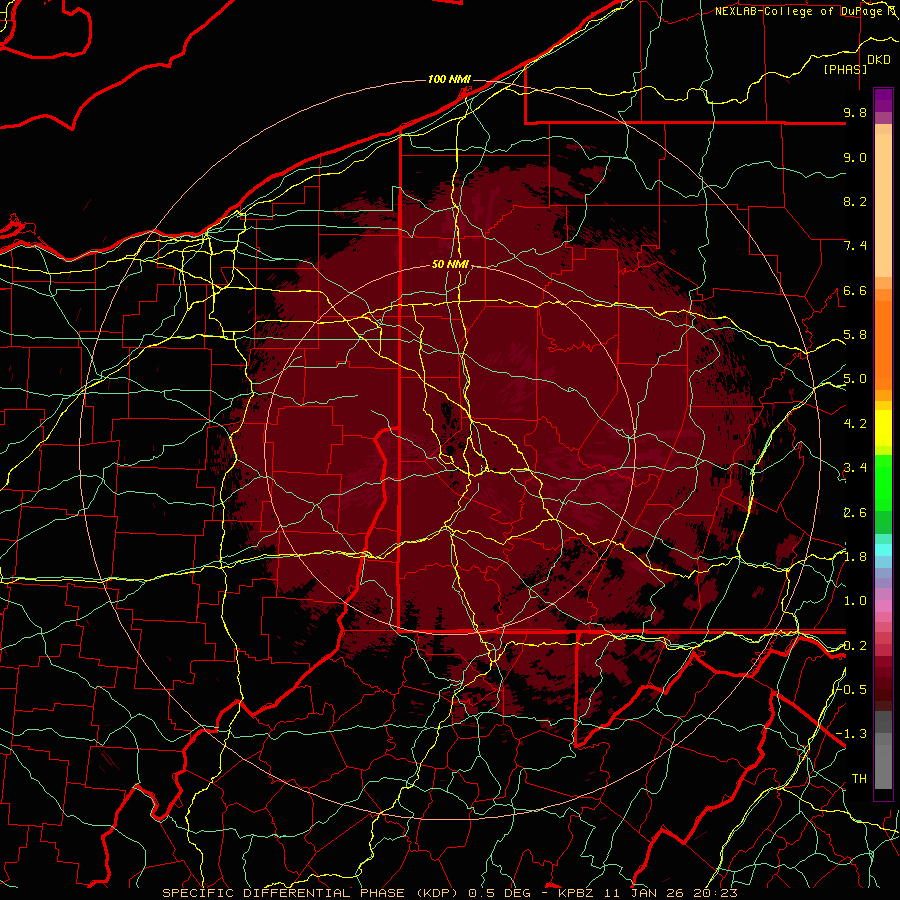Pick the peach segment near 8.2
The image size is (900, 900).
click(x=883, y=205)
